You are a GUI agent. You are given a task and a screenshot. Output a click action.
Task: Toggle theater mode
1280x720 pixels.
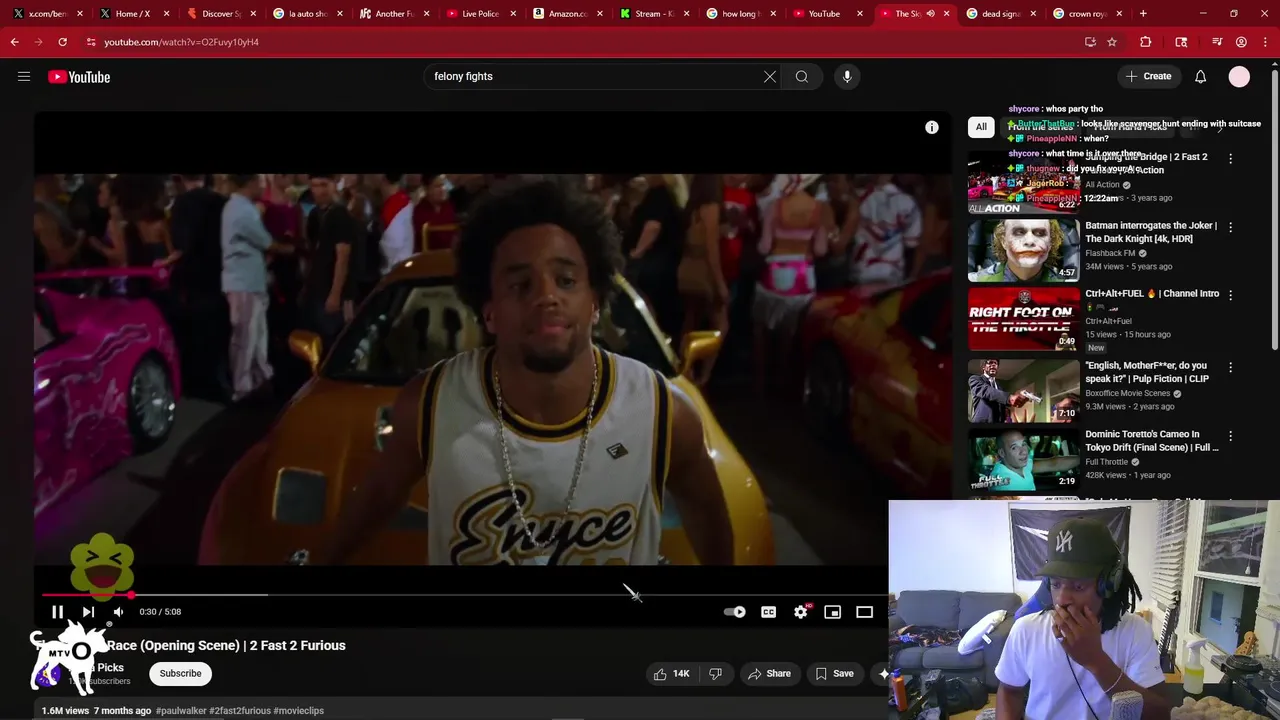click(864, 612)
